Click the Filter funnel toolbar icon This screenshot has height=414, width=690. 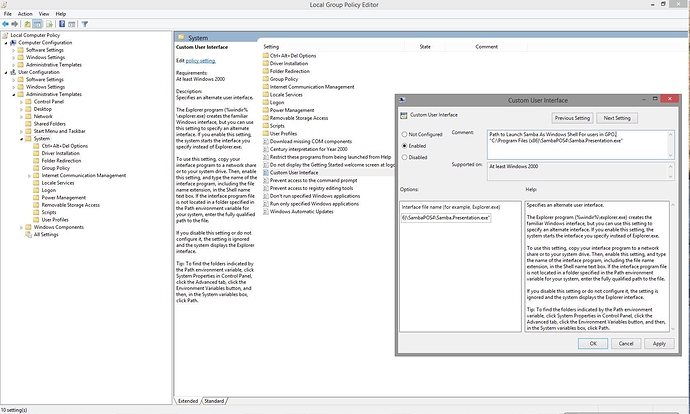[84, 24]
